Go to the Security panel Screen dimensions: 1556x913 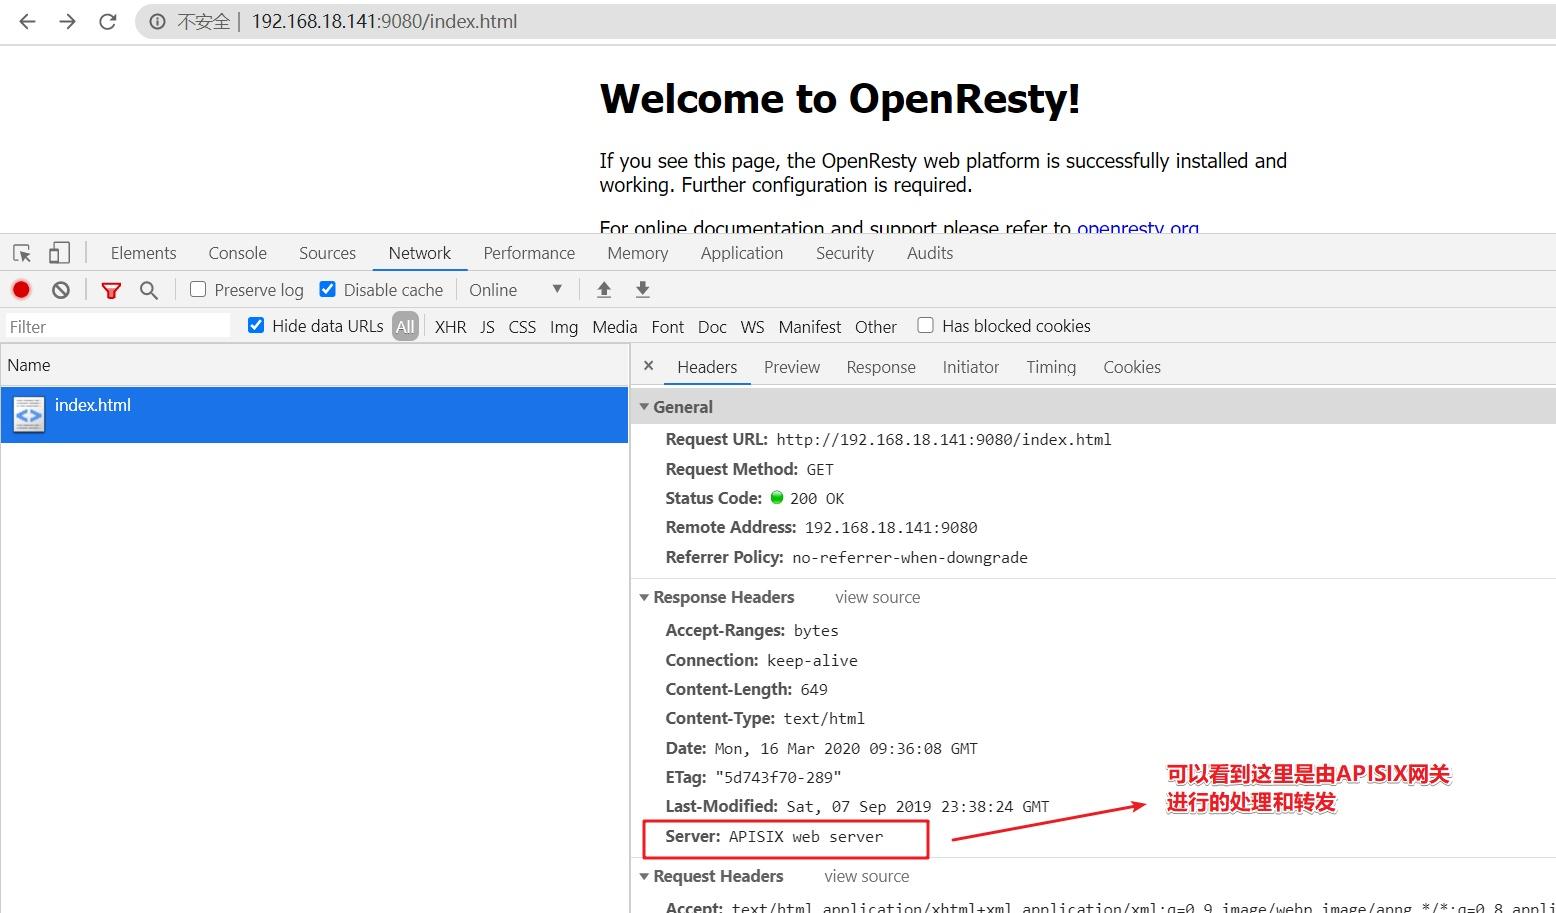click(845, 253)
